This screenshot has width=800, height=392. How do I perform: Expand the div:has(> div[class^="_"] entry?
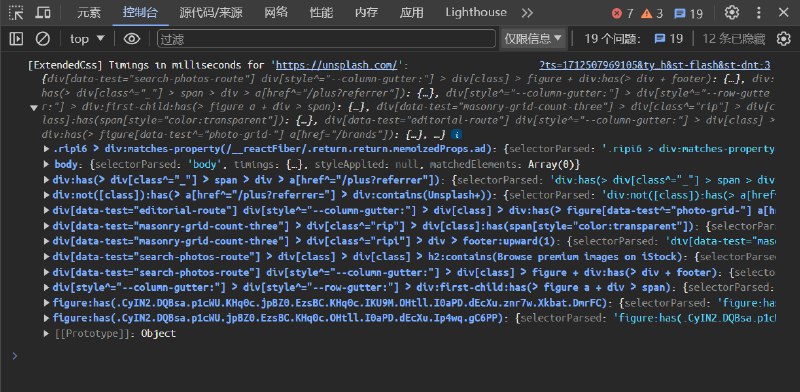tap(47, 180)
